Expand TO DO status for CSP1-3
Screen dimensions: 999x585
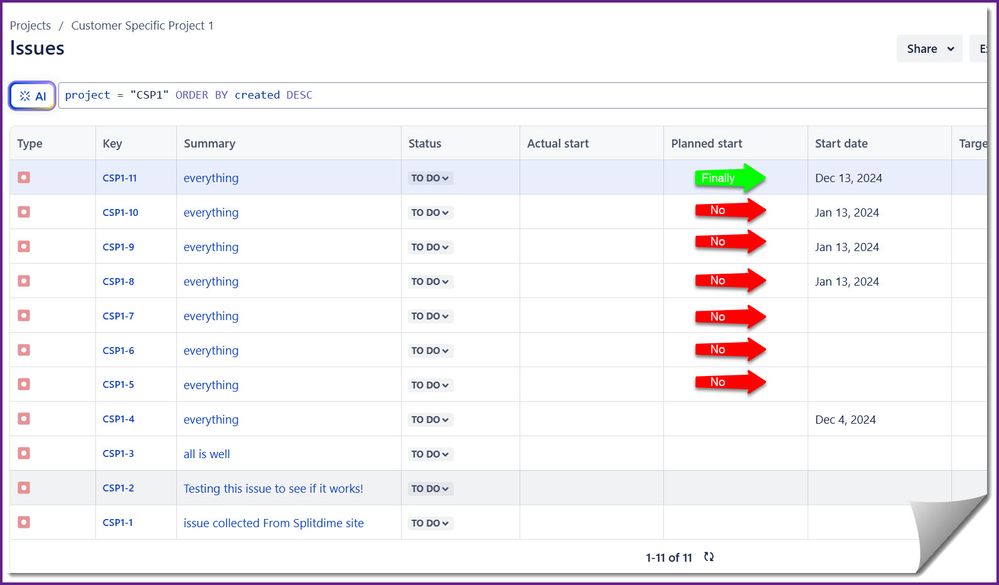click(x=430, y=454)
